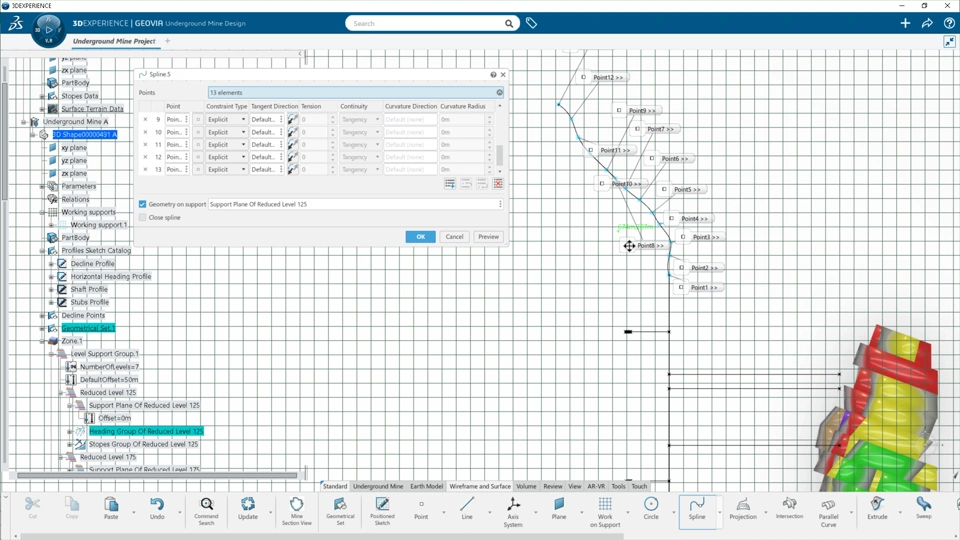
Task: Select the Sweep tool
Action: [x=923, y=509]
